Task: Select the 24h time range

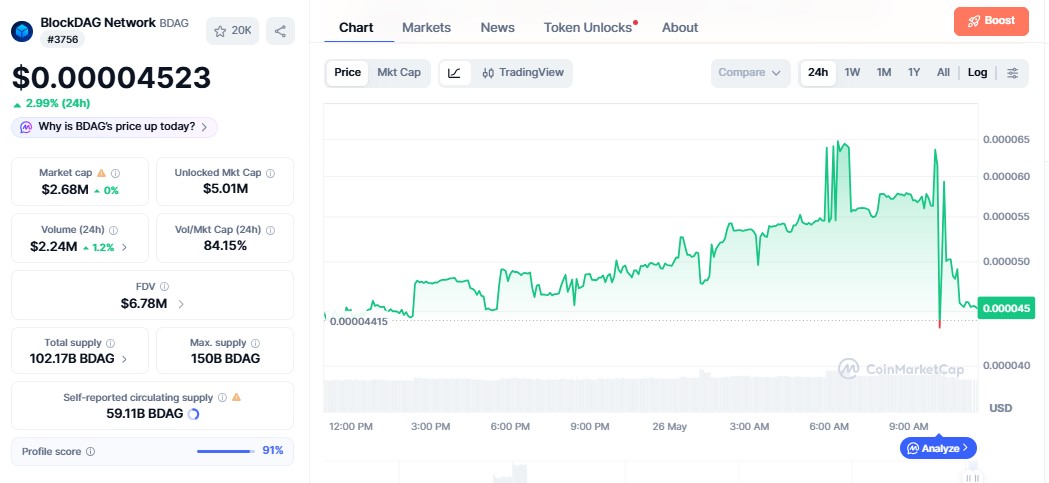Action: click(x=818, y=72)
